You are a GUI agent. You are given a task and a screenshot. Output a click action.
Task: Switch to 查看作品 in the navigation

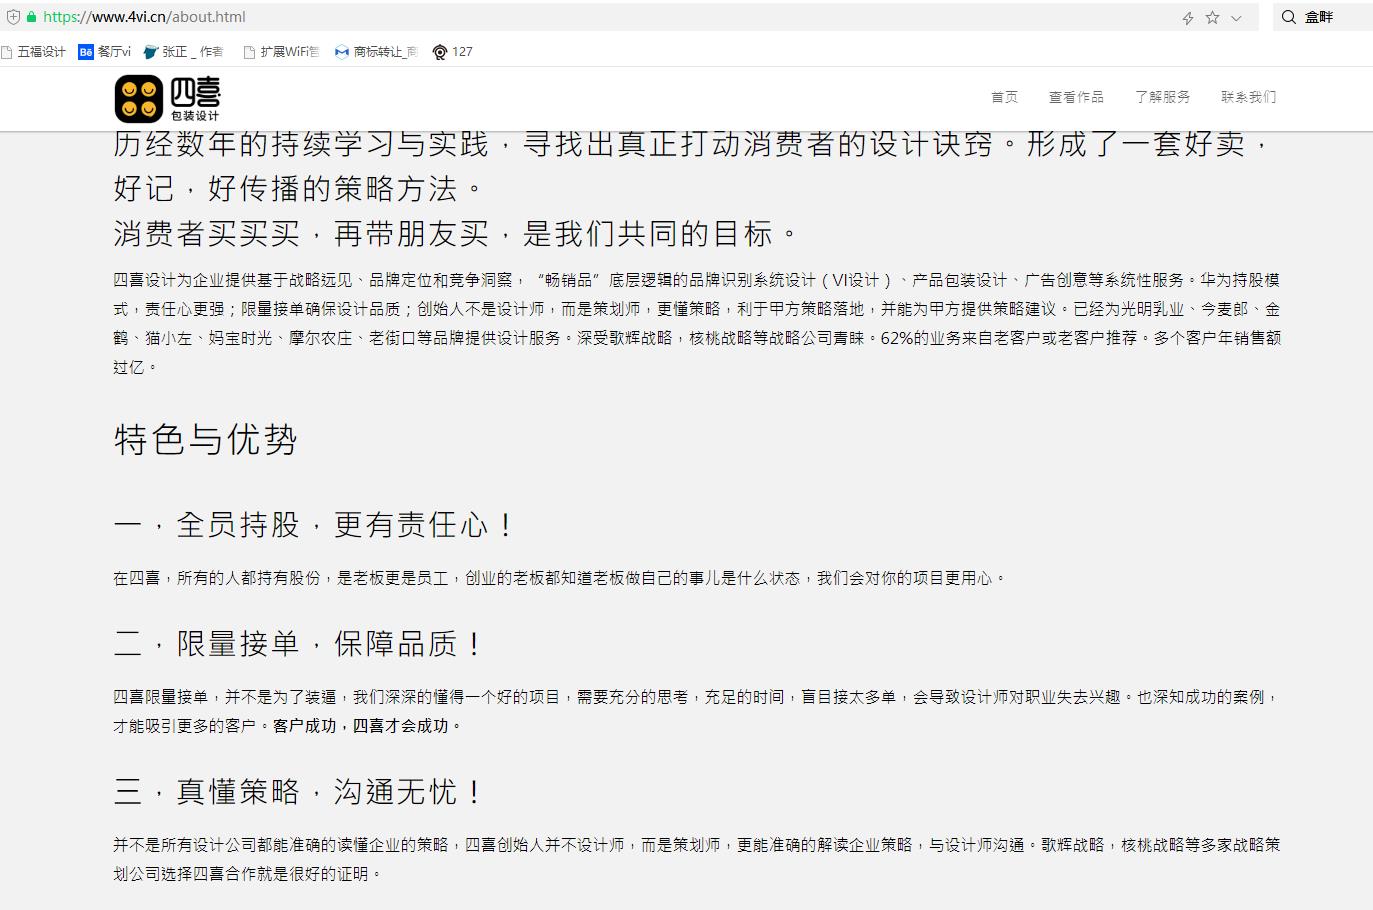1076,96
